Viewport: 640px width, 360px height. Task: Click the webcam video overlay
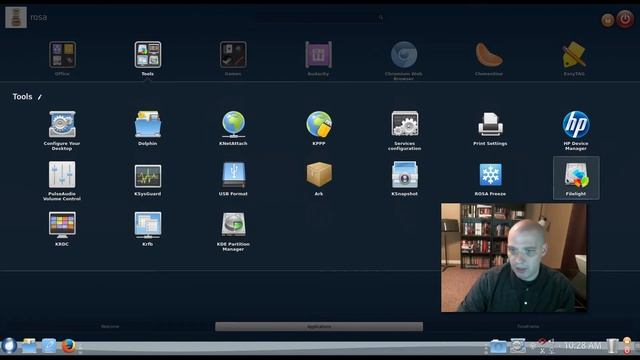[513, 258]
